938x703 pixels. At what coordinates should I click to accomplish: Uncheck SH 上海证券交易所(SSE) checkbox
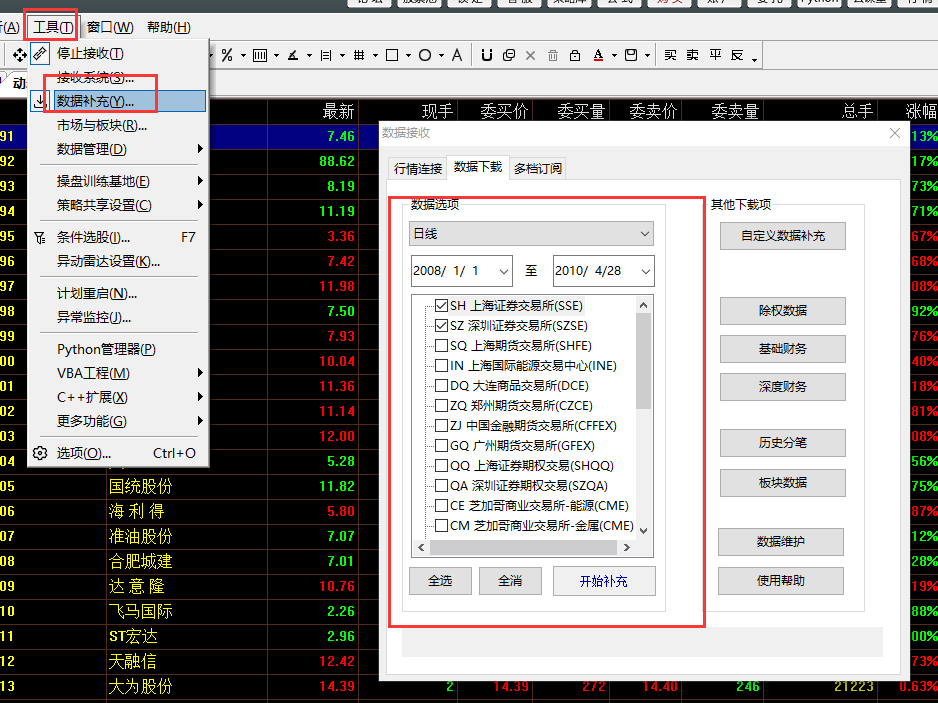pos(442,306)
